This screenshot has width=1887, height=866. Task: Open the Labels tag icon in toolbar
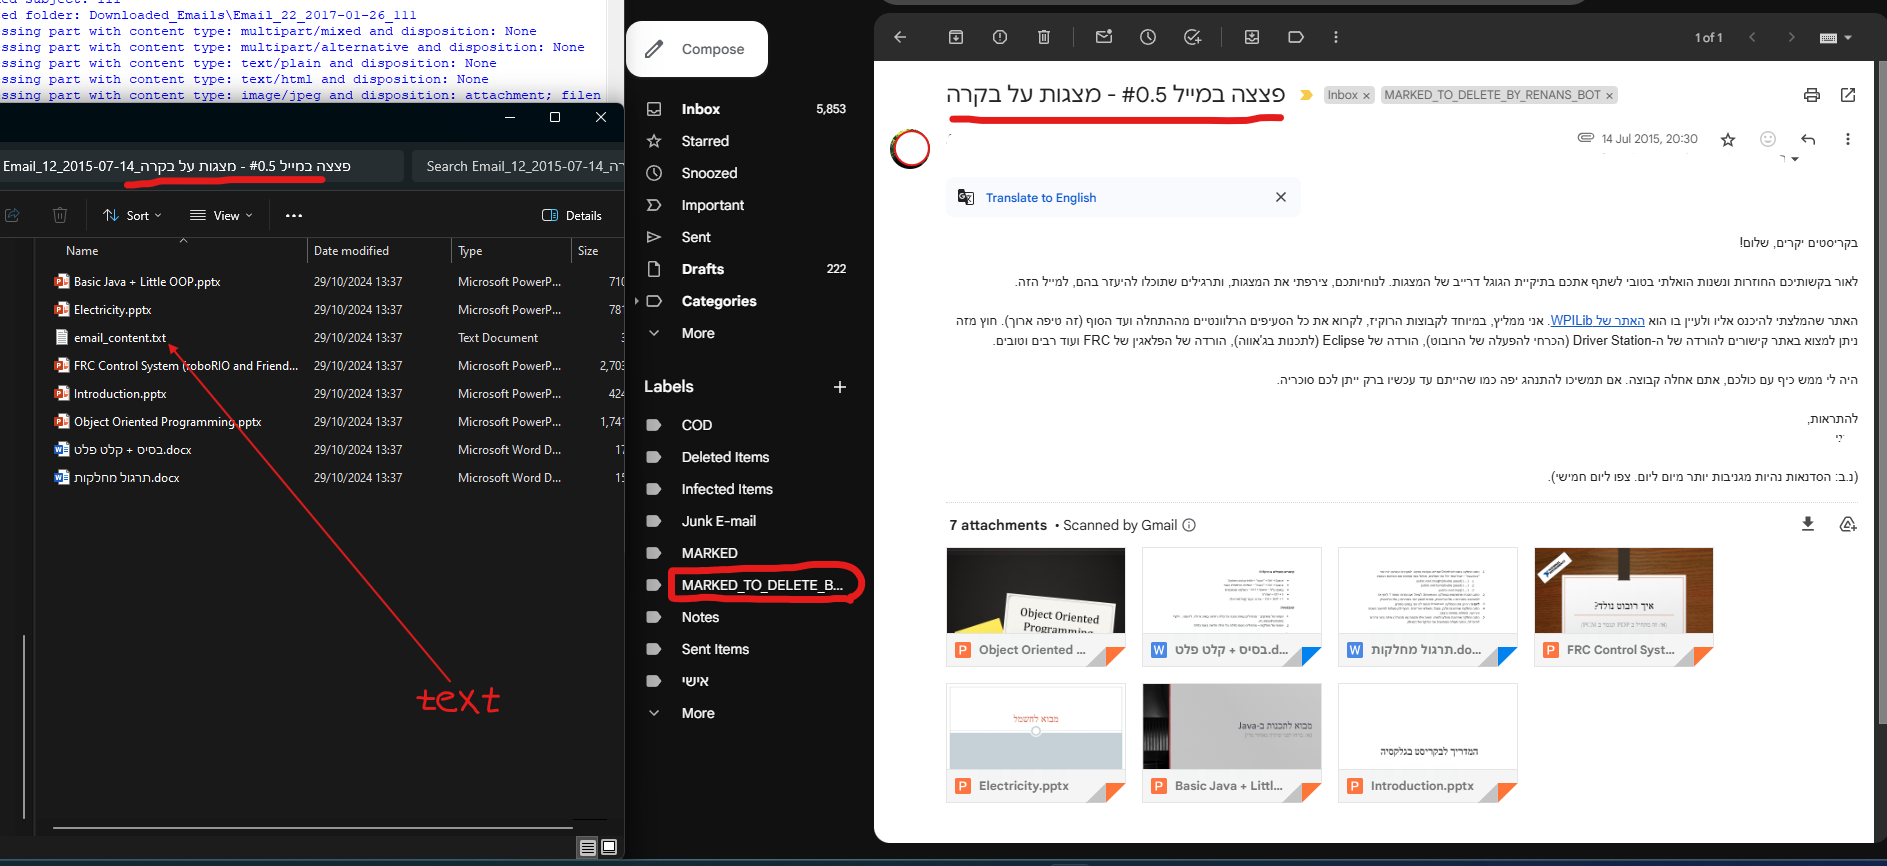(1296, 37)
